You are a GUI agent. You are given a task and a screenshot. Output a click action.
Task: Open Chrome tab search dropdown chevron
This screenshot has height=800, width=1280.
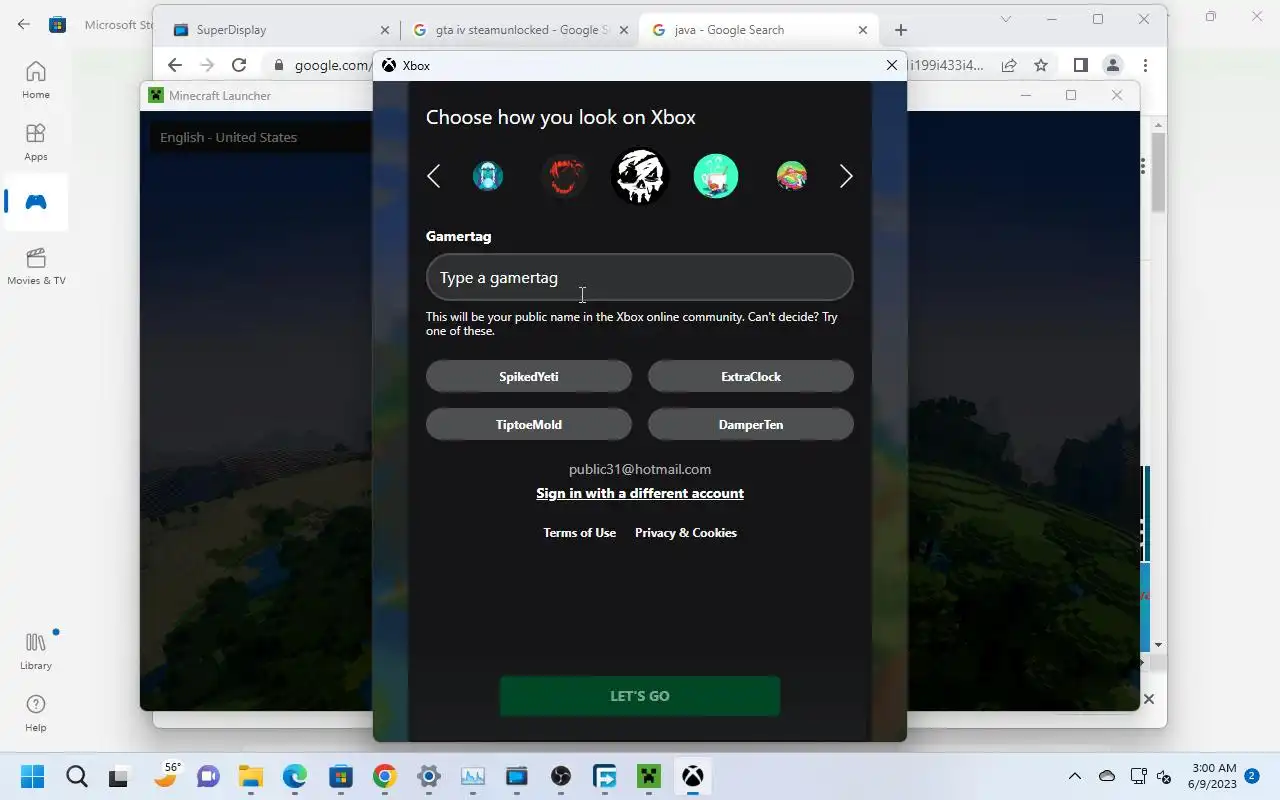click(x=1007, y=19)
